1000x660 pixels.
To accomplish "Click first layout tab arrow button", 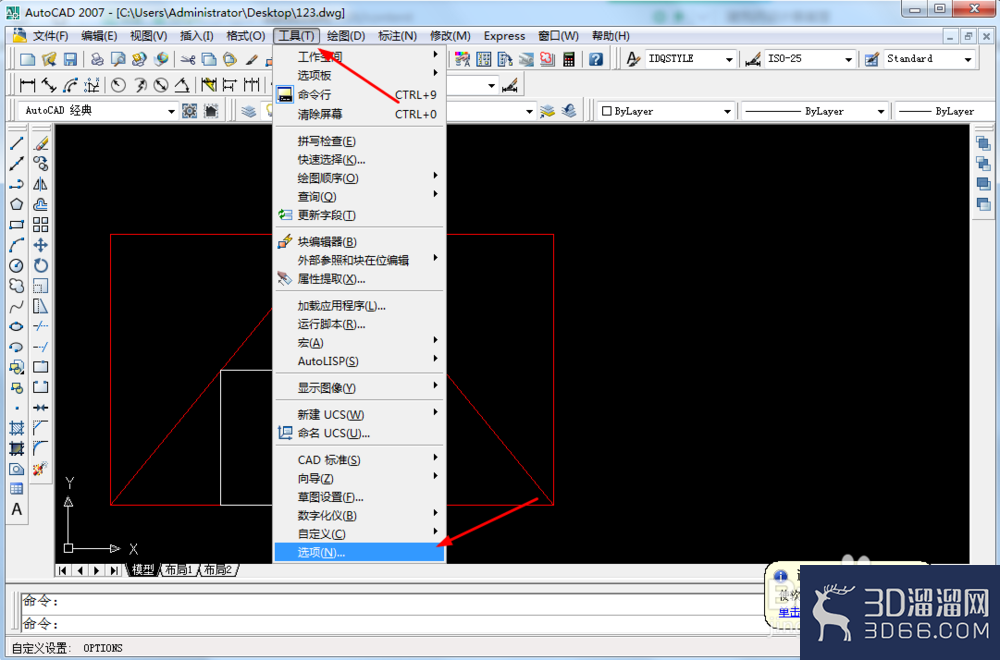I will [62, 570].
